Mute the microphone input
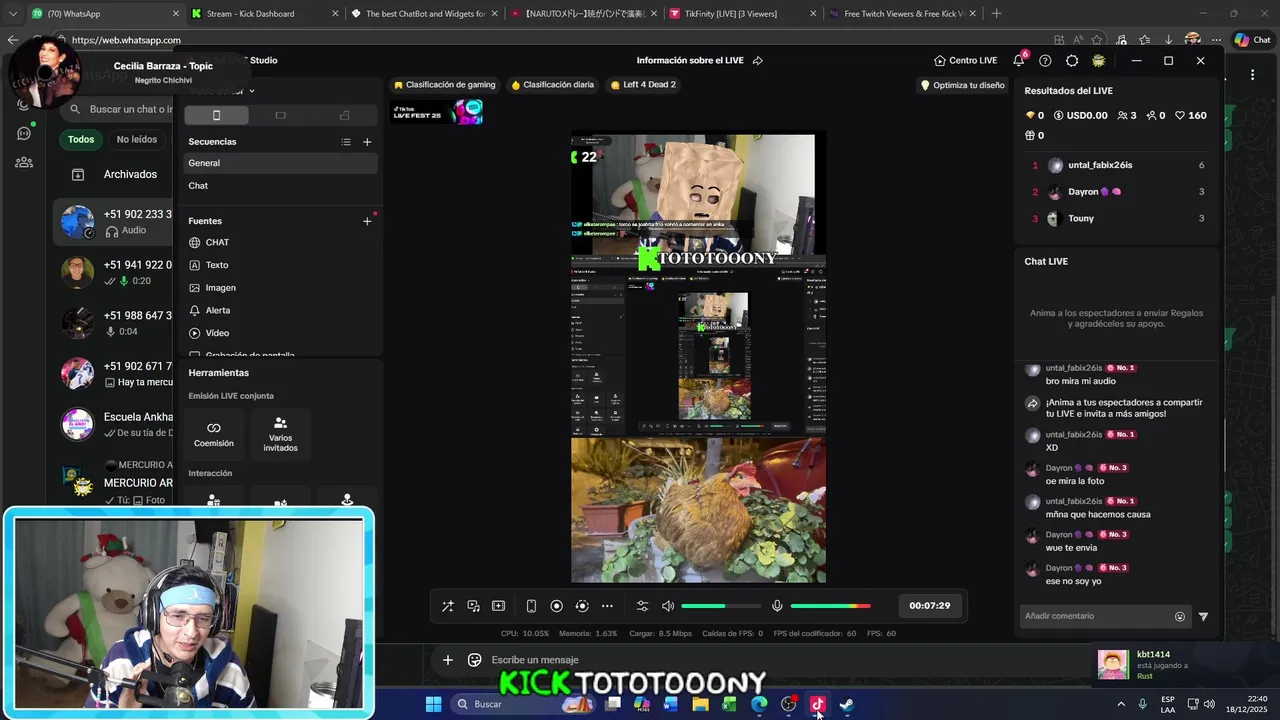 777,606
